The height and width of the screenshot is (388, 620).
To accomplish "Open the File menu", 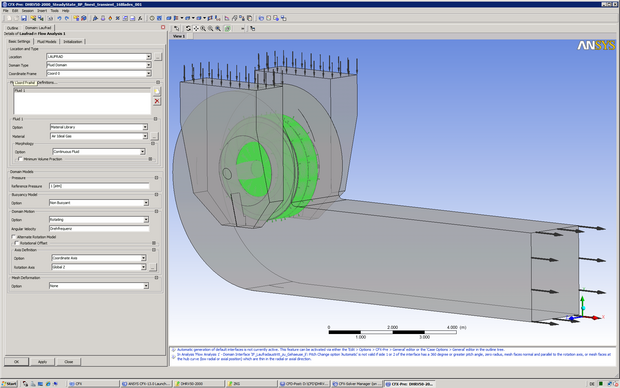I will 6,11.
